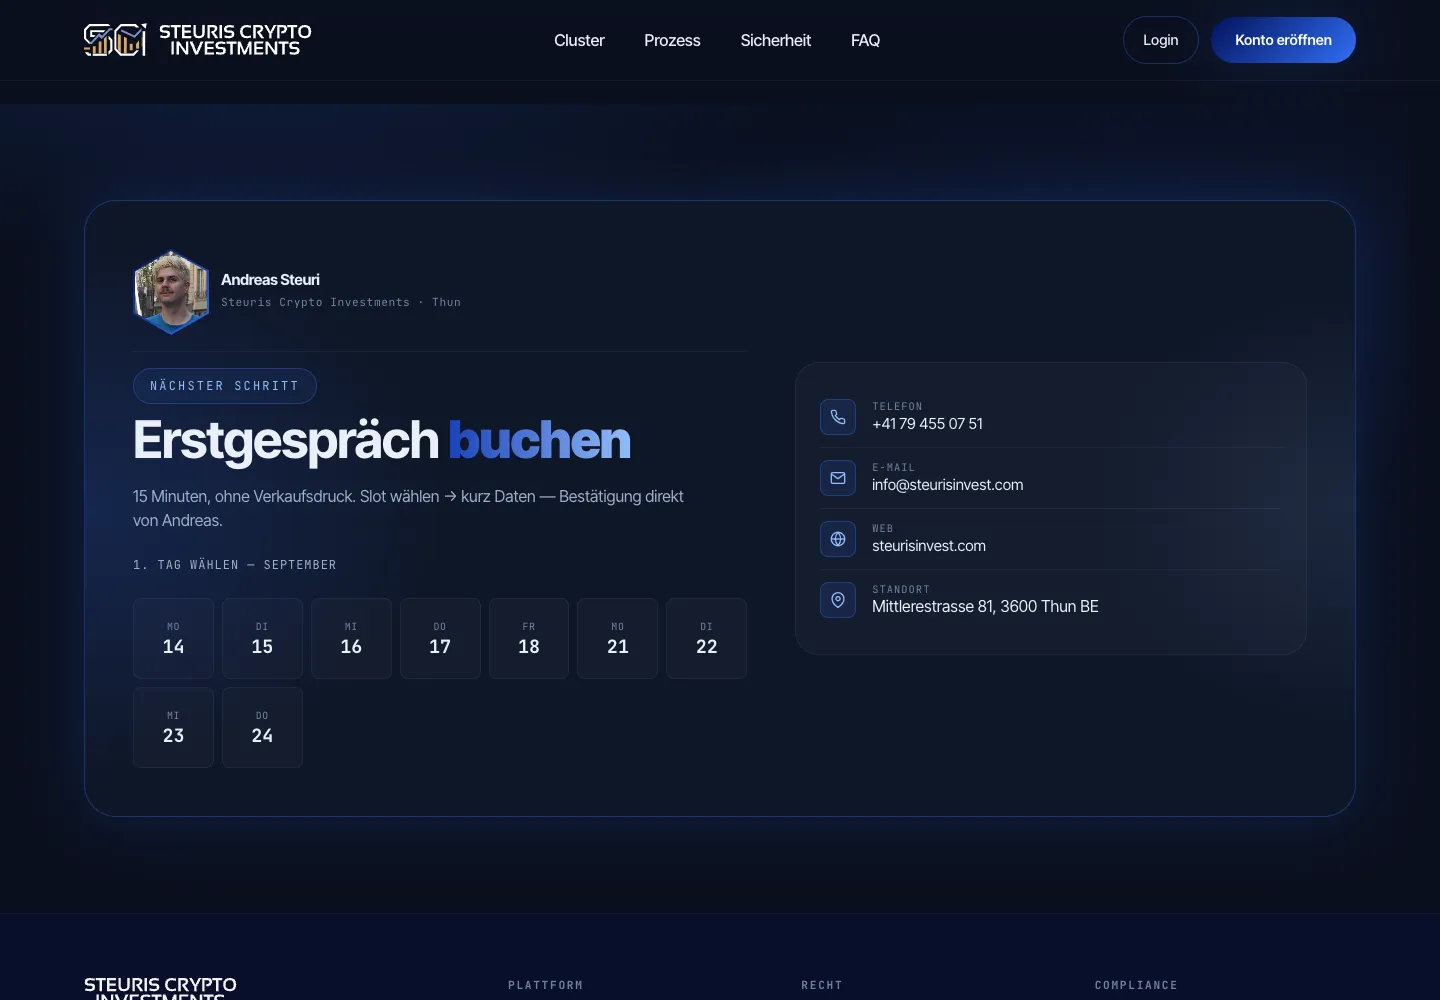Click the Andreas Steuri name text
1440x1000 pixels.
pyautogui.click(x=270, y=280)
